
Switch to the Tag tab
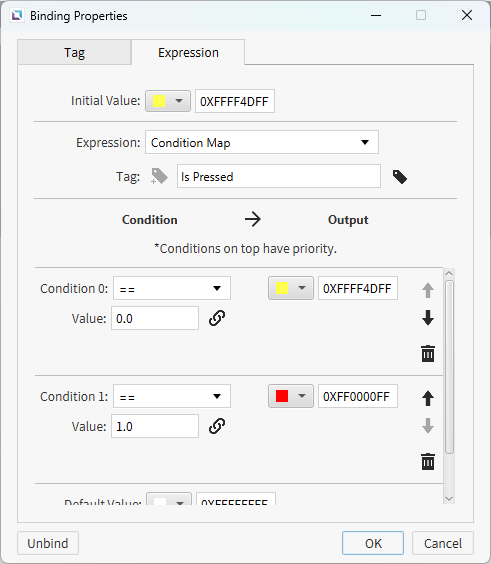coord(74,53)
